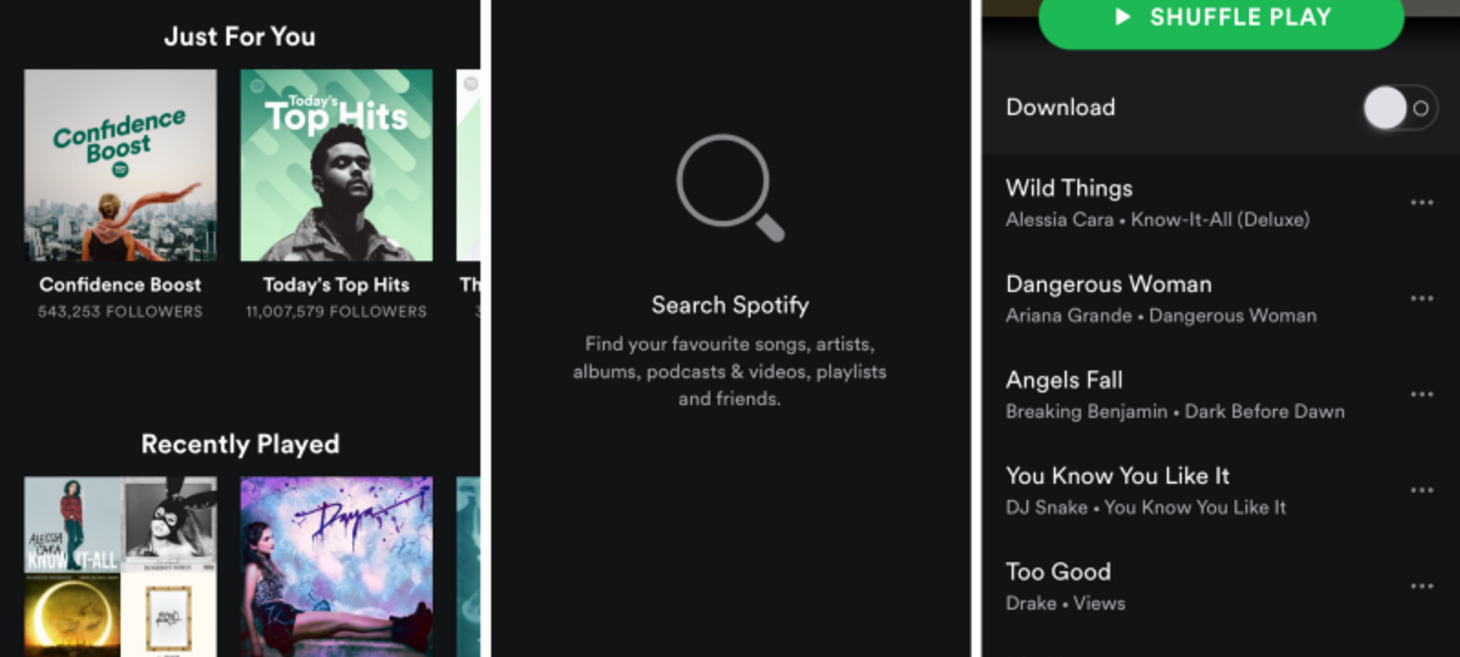Open the Confidence Boost playlist cover
This screenshot has width=1460, height=657.
120,165
